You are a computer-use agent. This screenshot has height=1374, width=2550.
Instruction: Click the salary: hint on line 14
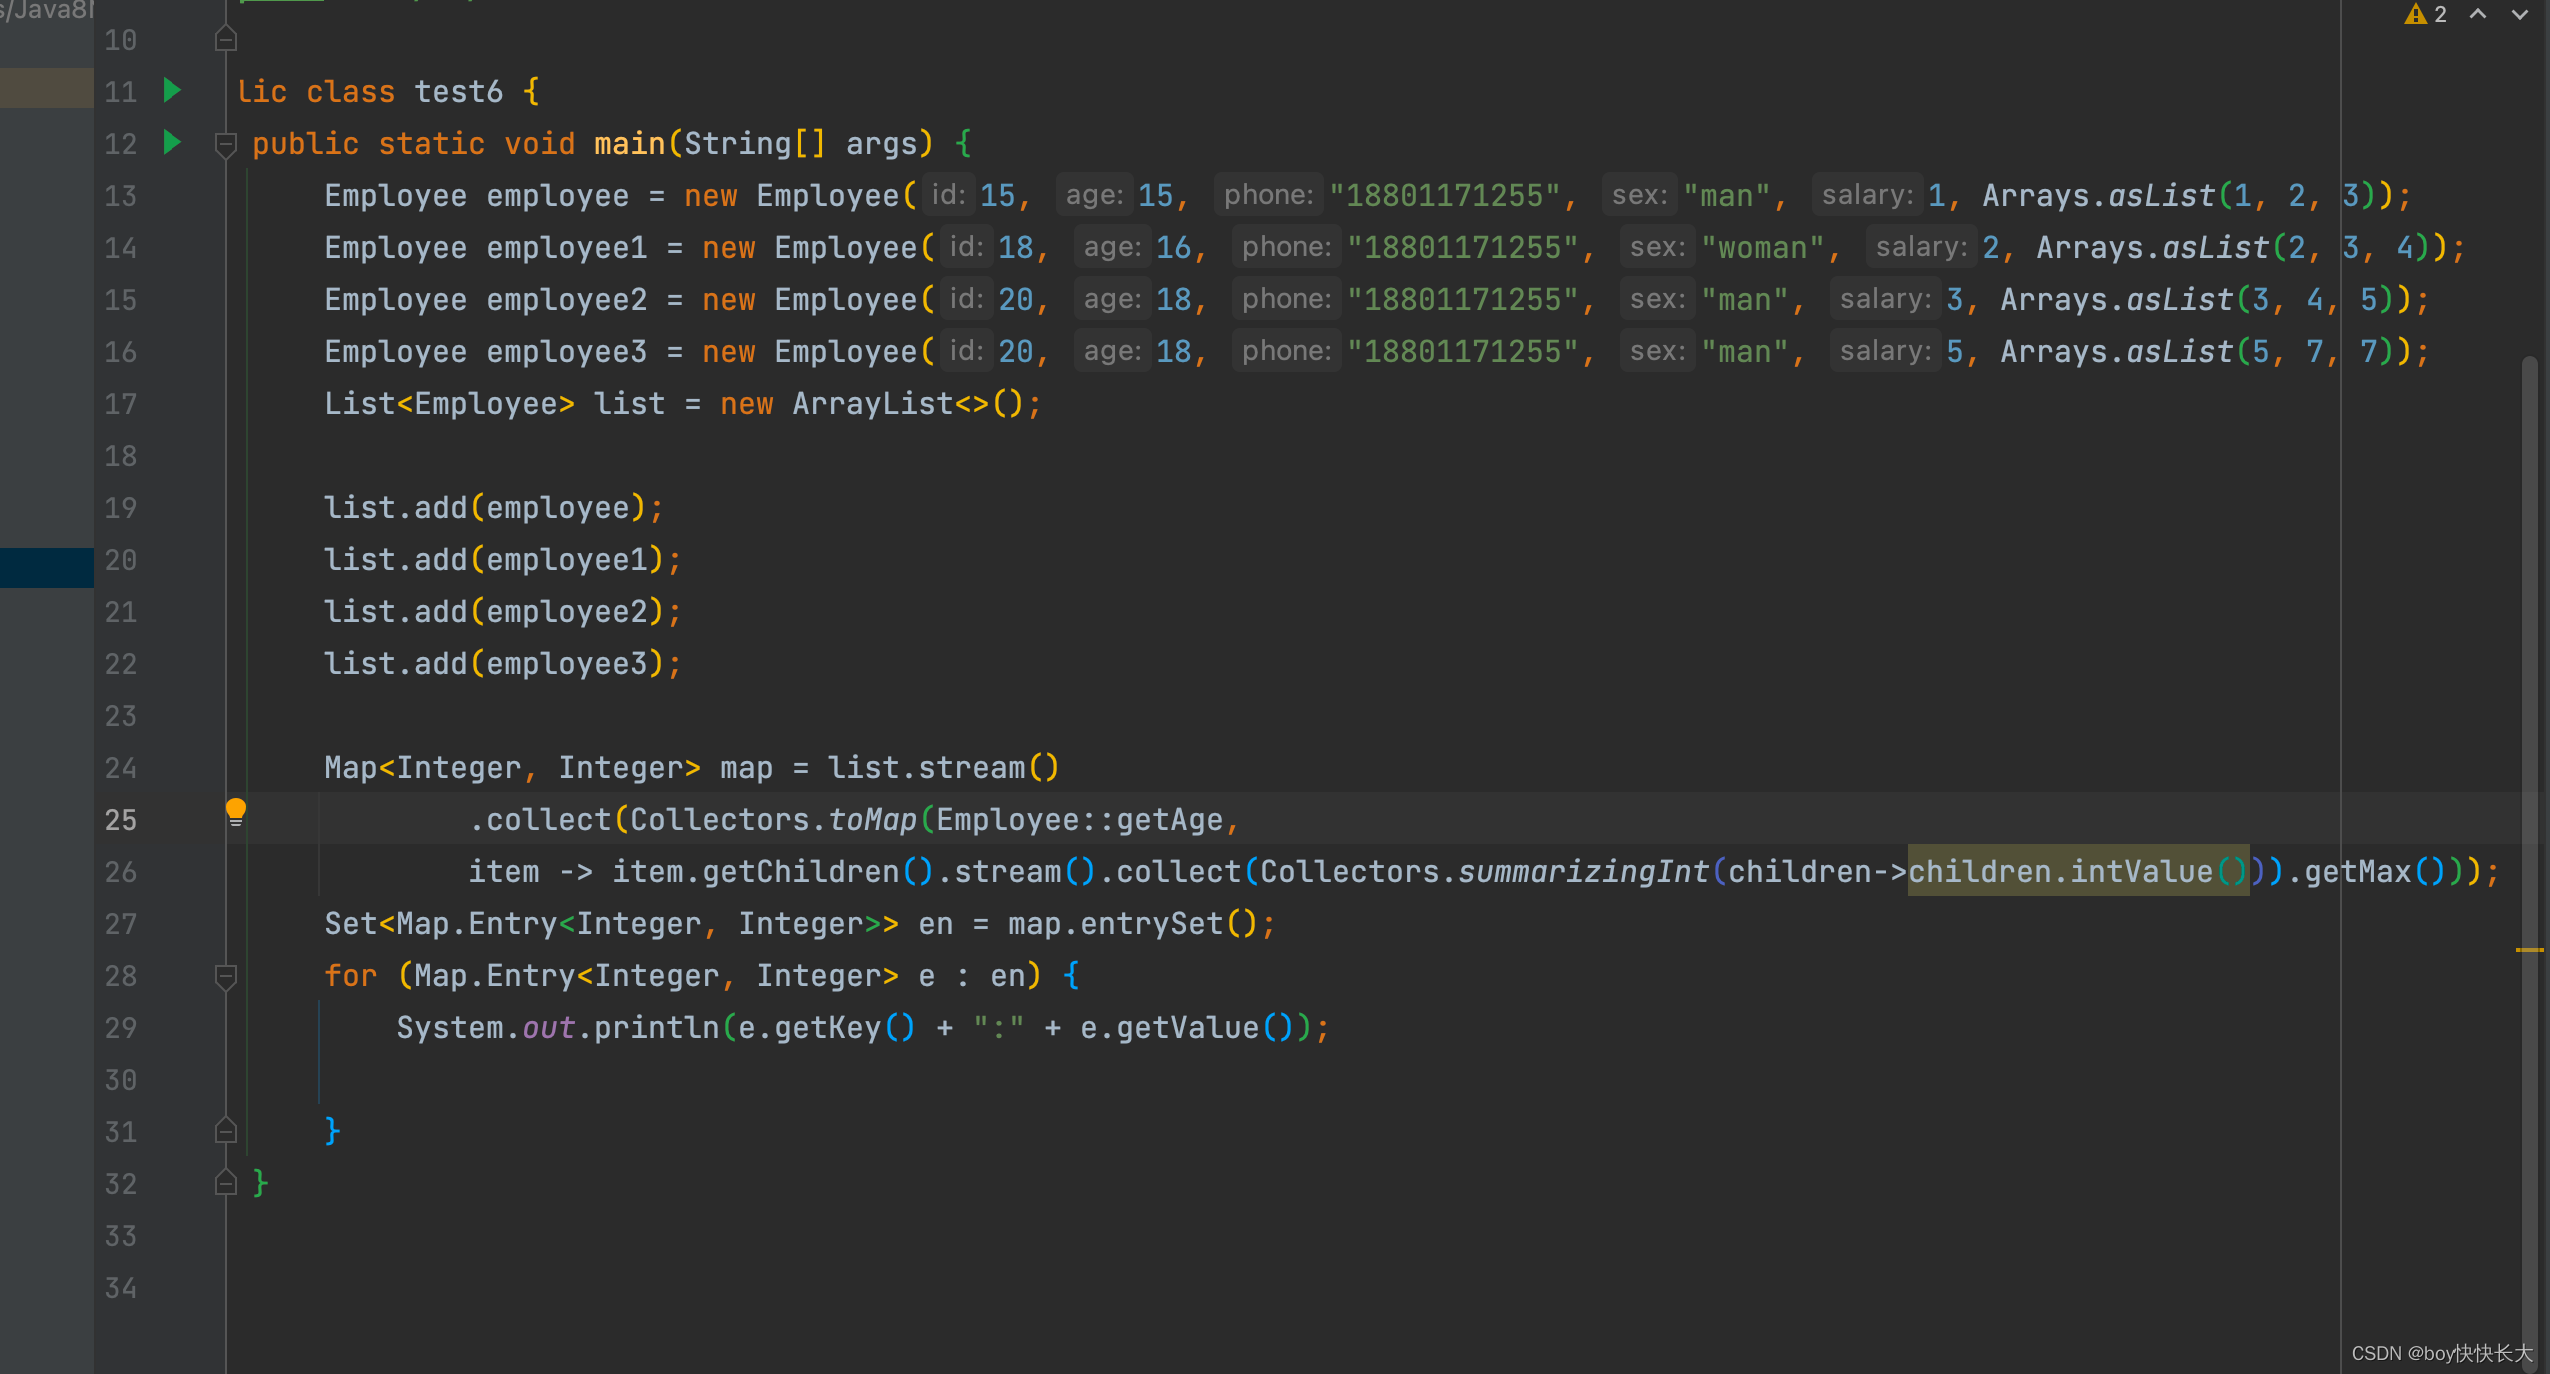pos(1921,247)
